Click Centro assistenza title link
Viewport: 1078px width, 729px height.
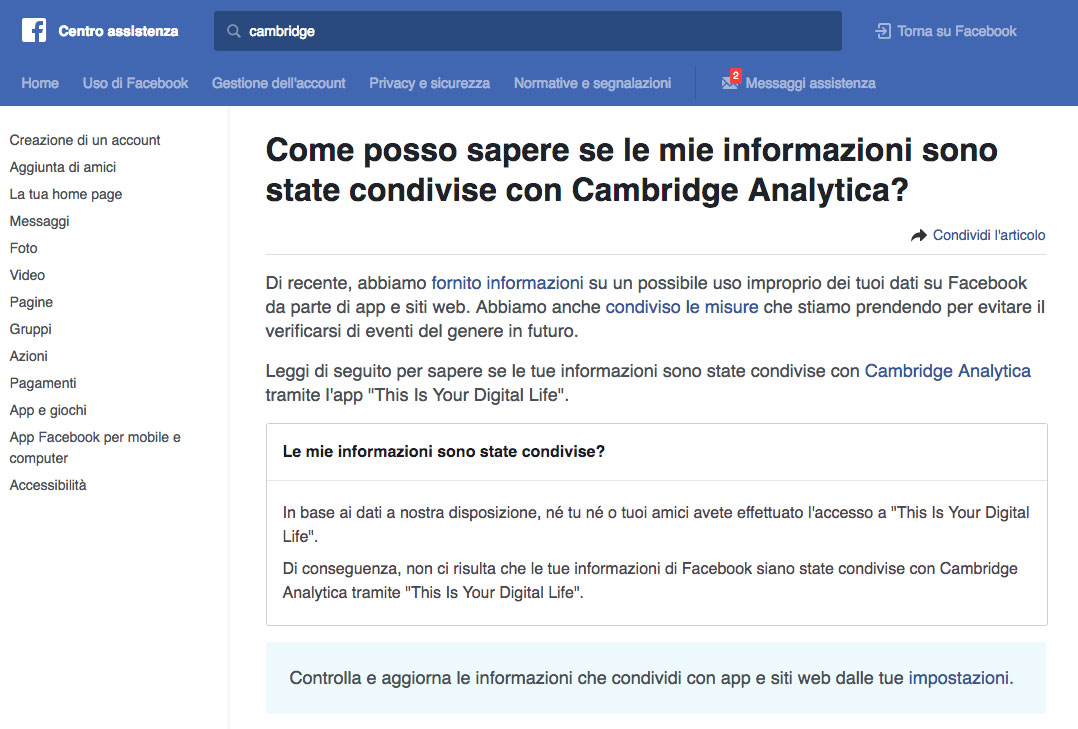[x=118, y=31]
